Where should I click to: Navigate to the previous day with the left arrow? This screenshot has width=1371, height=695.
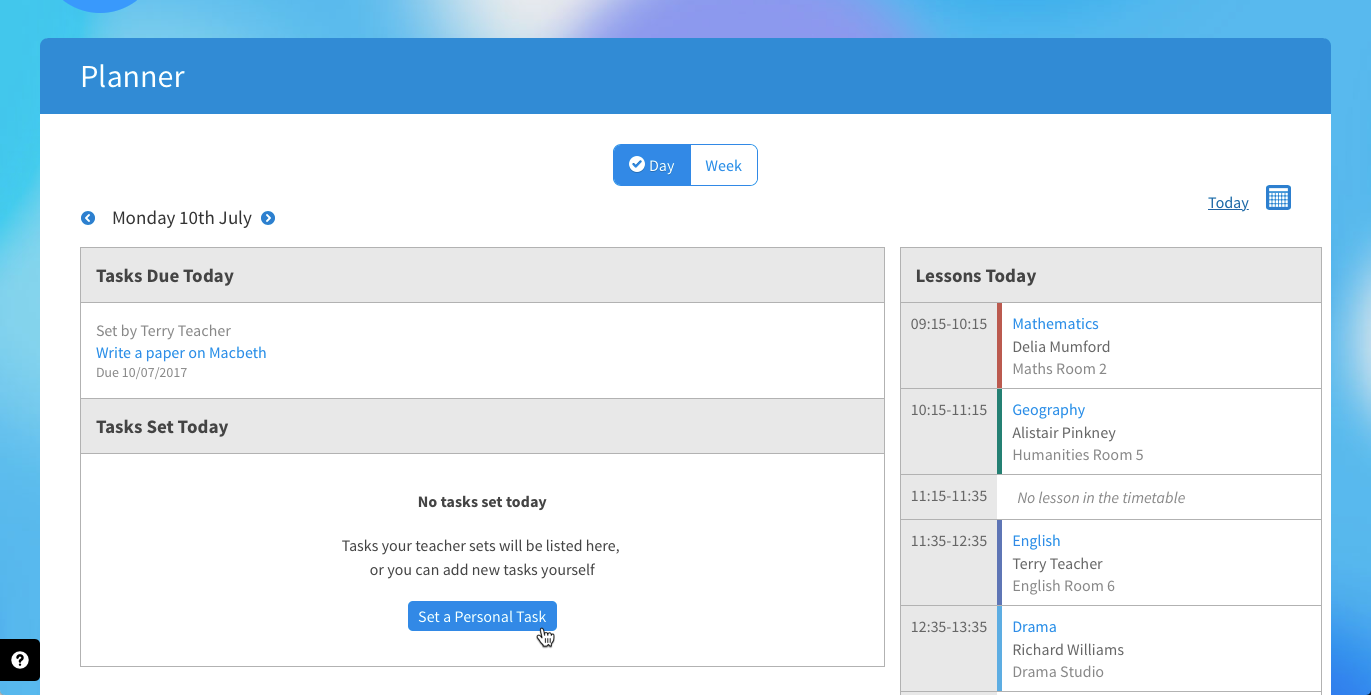pos(87,217)
